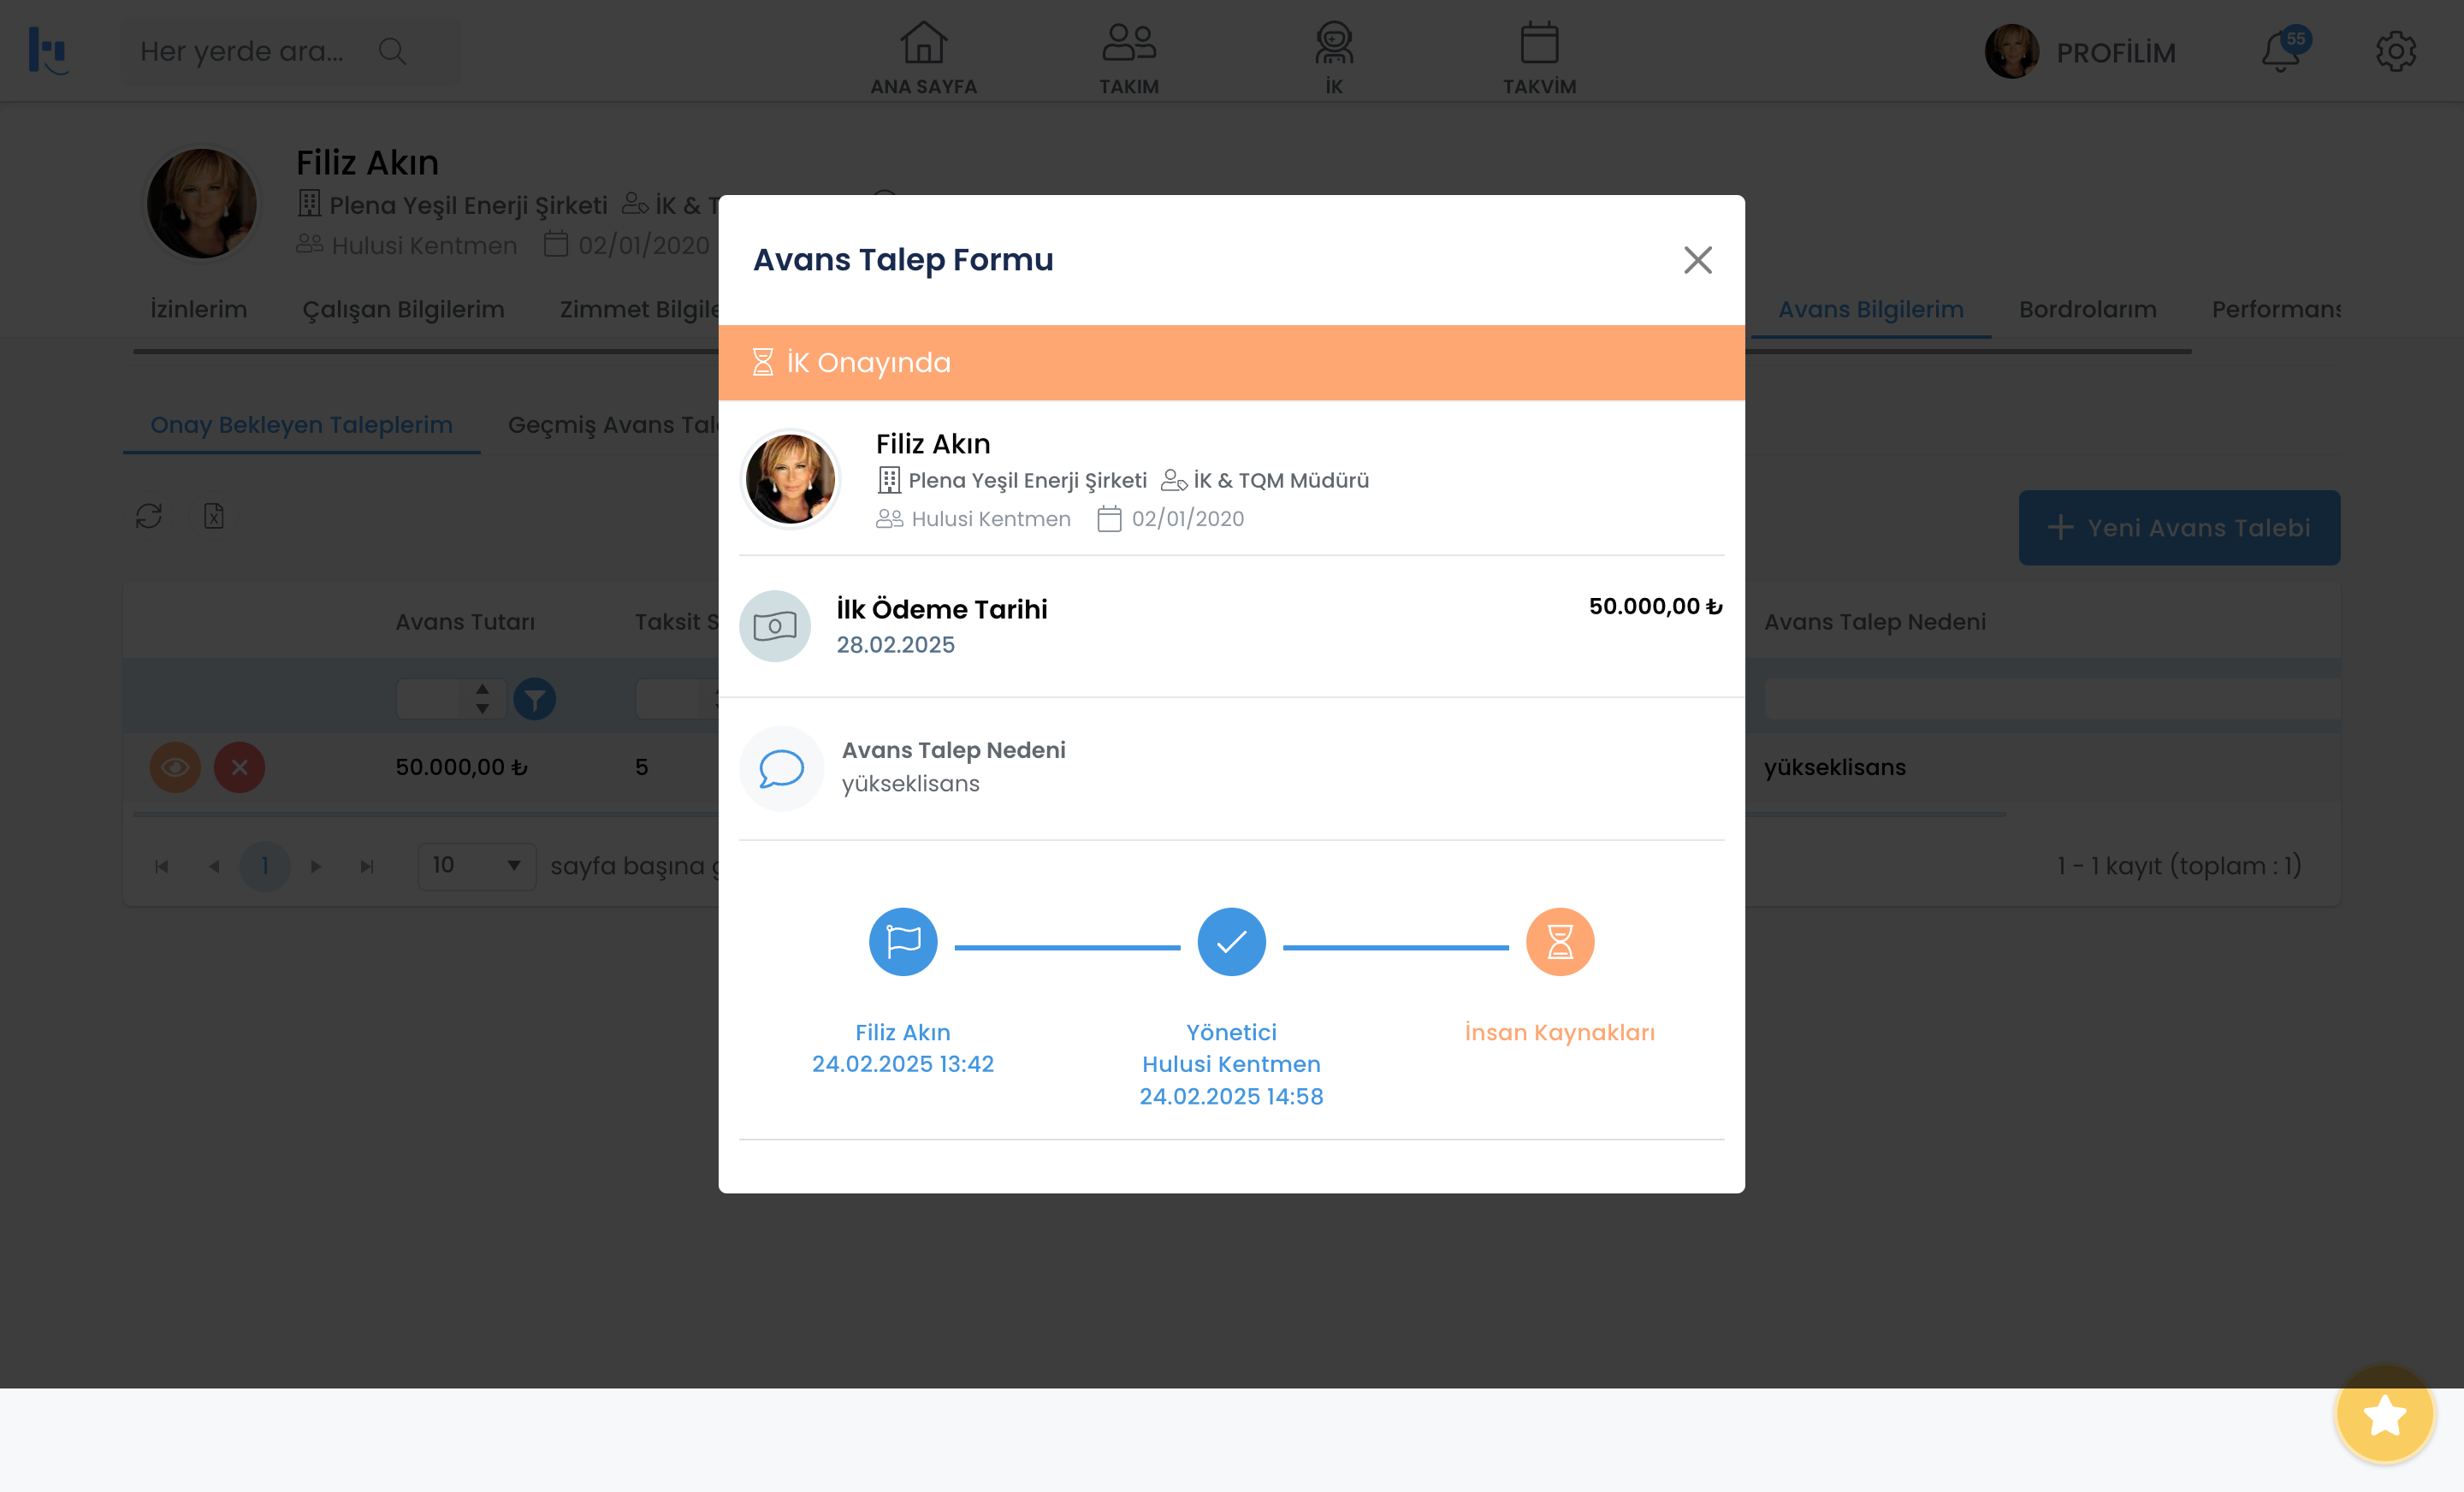Screen dimensions: 2464x1492
Task: Click Yeni Avans Talebi button
Action: point(2178,527)
